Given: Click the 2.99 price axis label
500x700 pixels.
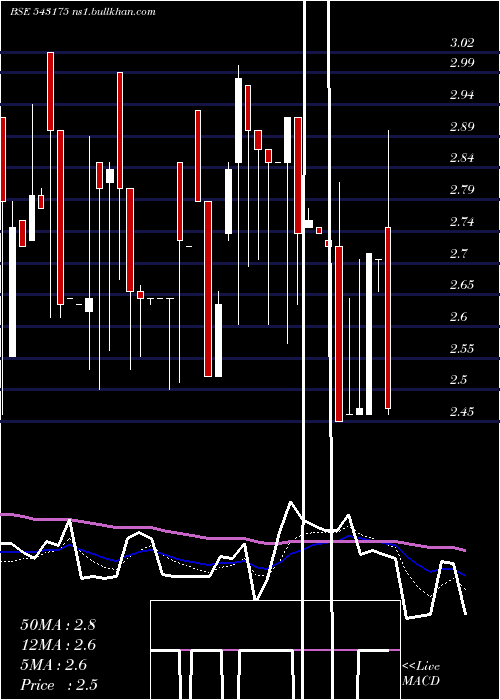Looking at the screenshot, I should (x=462, y=62).
